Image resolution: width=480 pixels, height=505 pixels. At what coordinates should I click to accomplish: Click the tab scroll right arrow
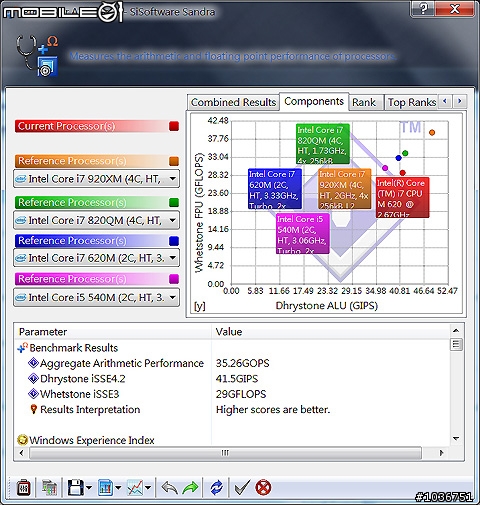(x=460, y=101)
